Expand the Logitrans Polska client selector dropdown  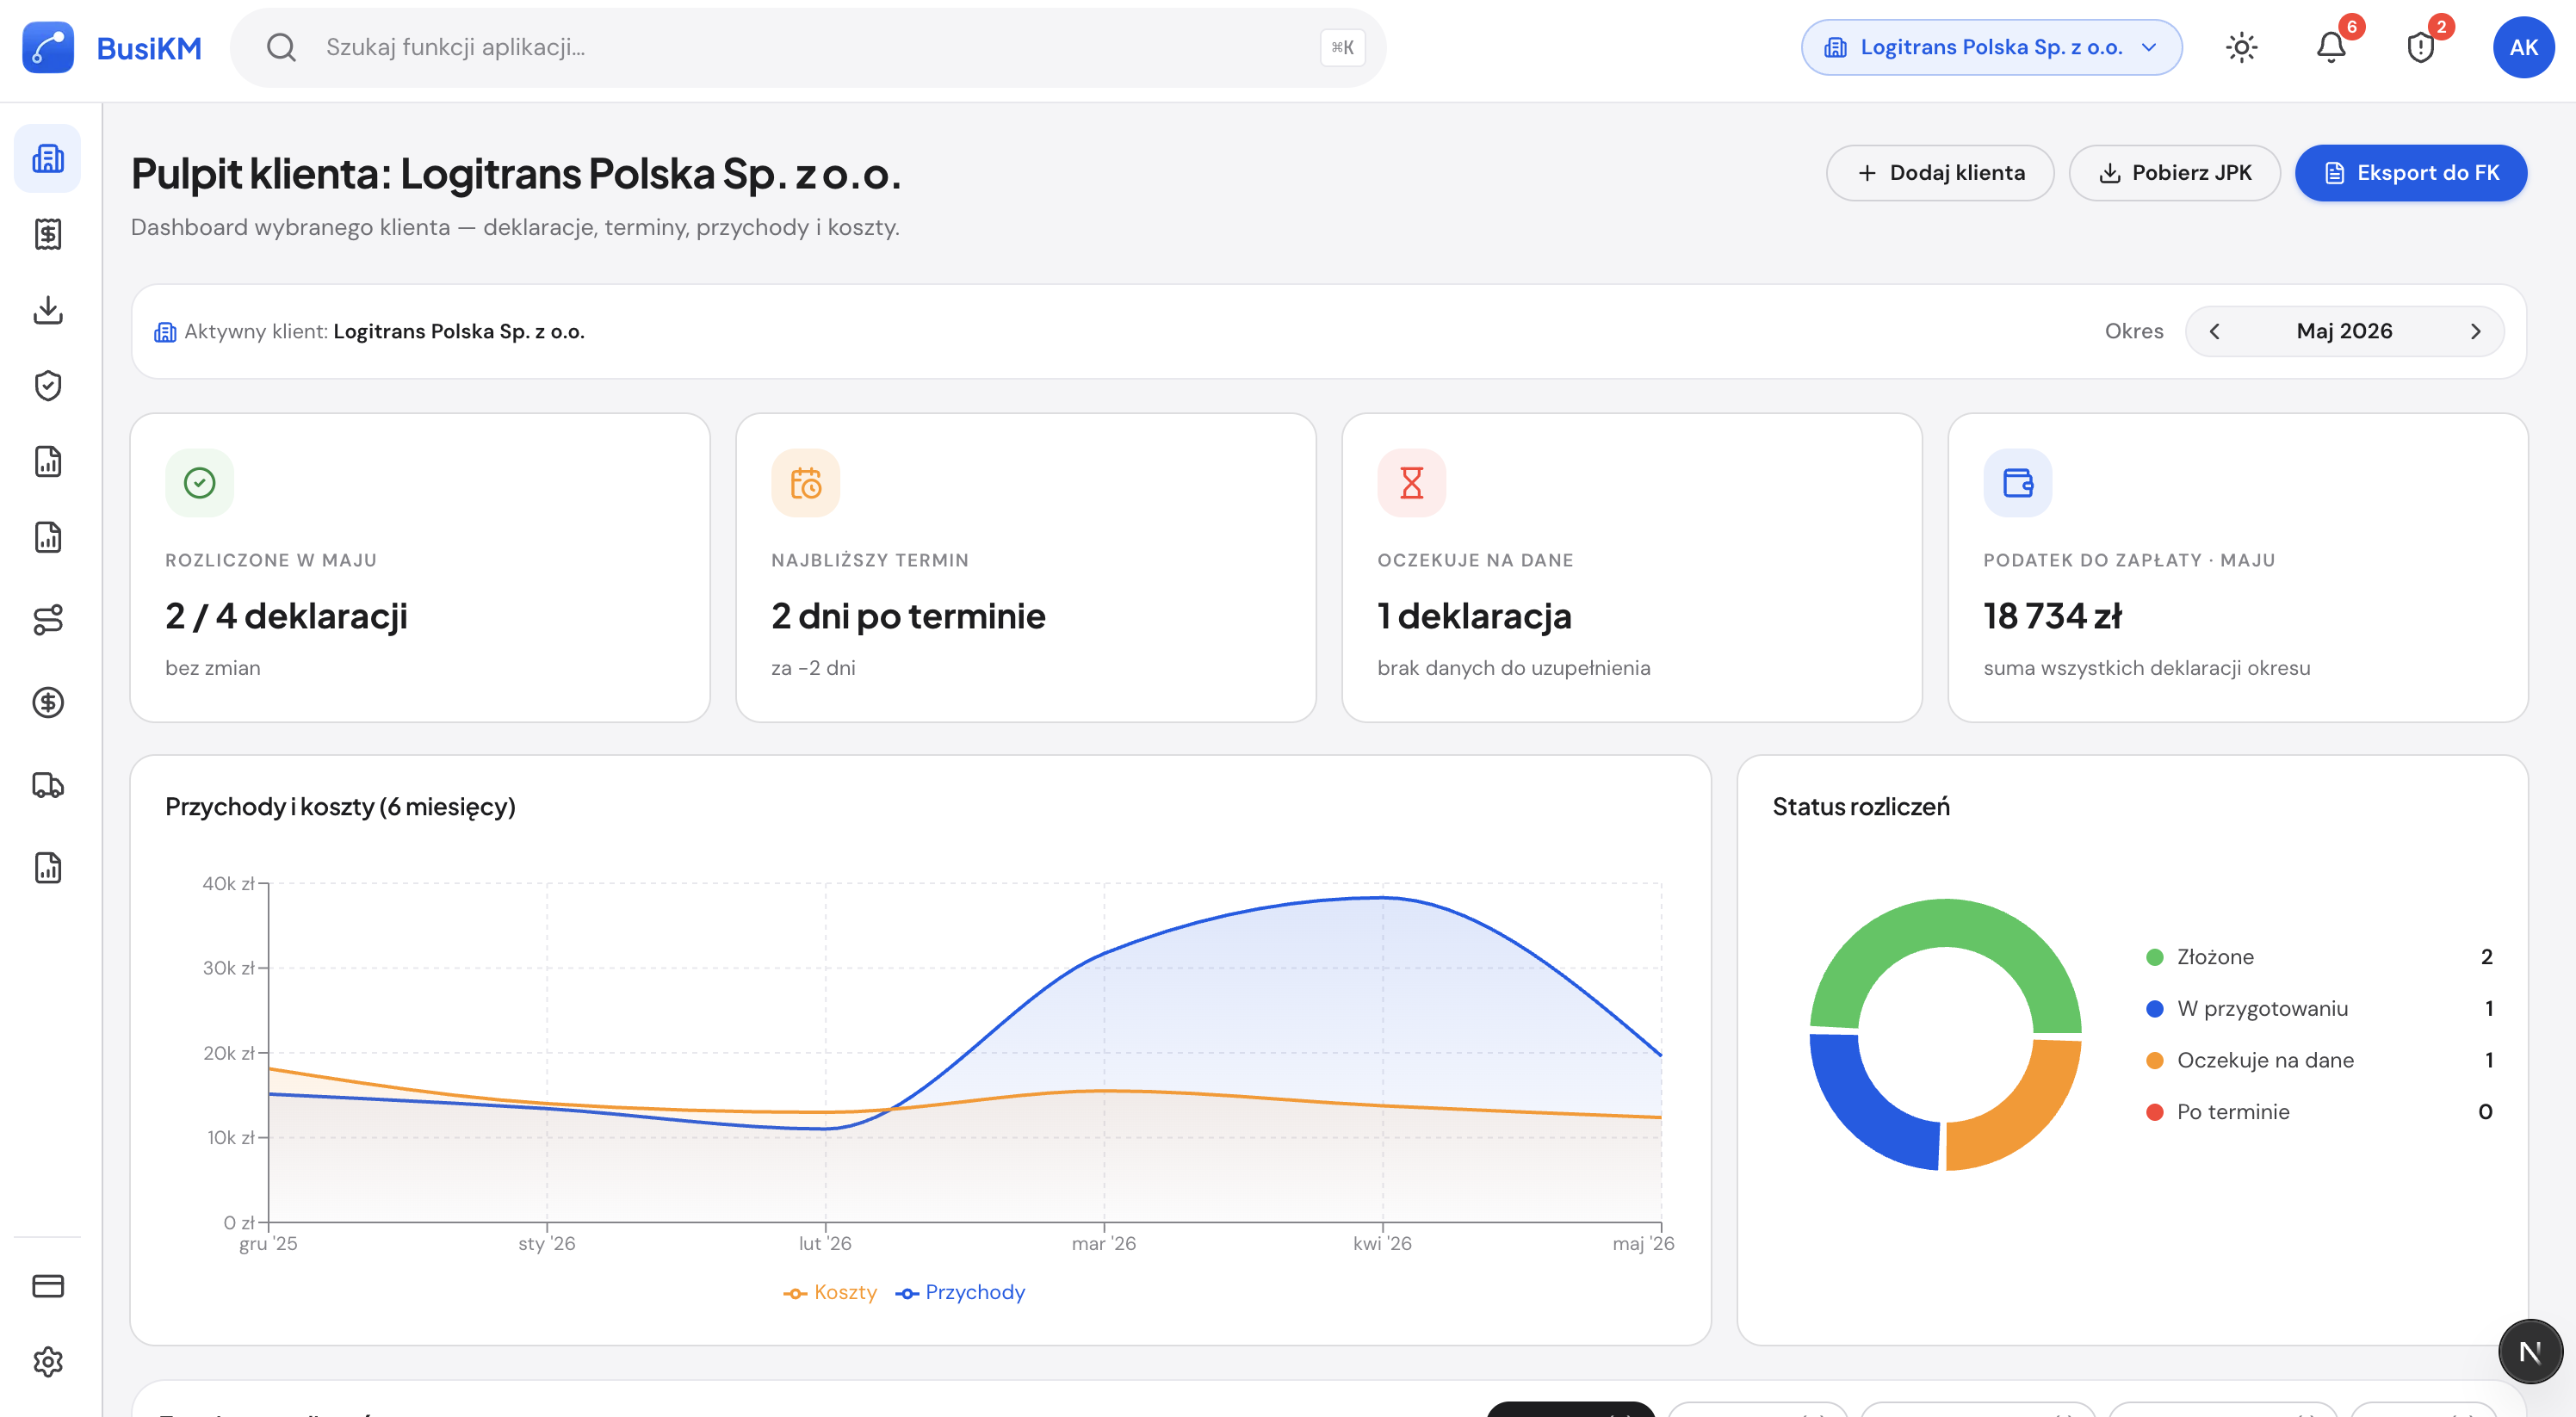coord(1991,47)
